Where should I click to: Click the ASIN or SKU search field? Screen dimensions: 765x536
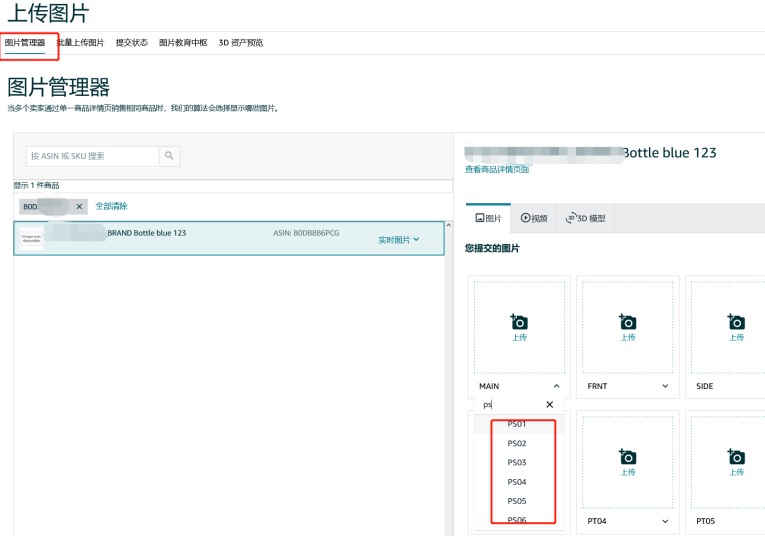tap(92, 156)
